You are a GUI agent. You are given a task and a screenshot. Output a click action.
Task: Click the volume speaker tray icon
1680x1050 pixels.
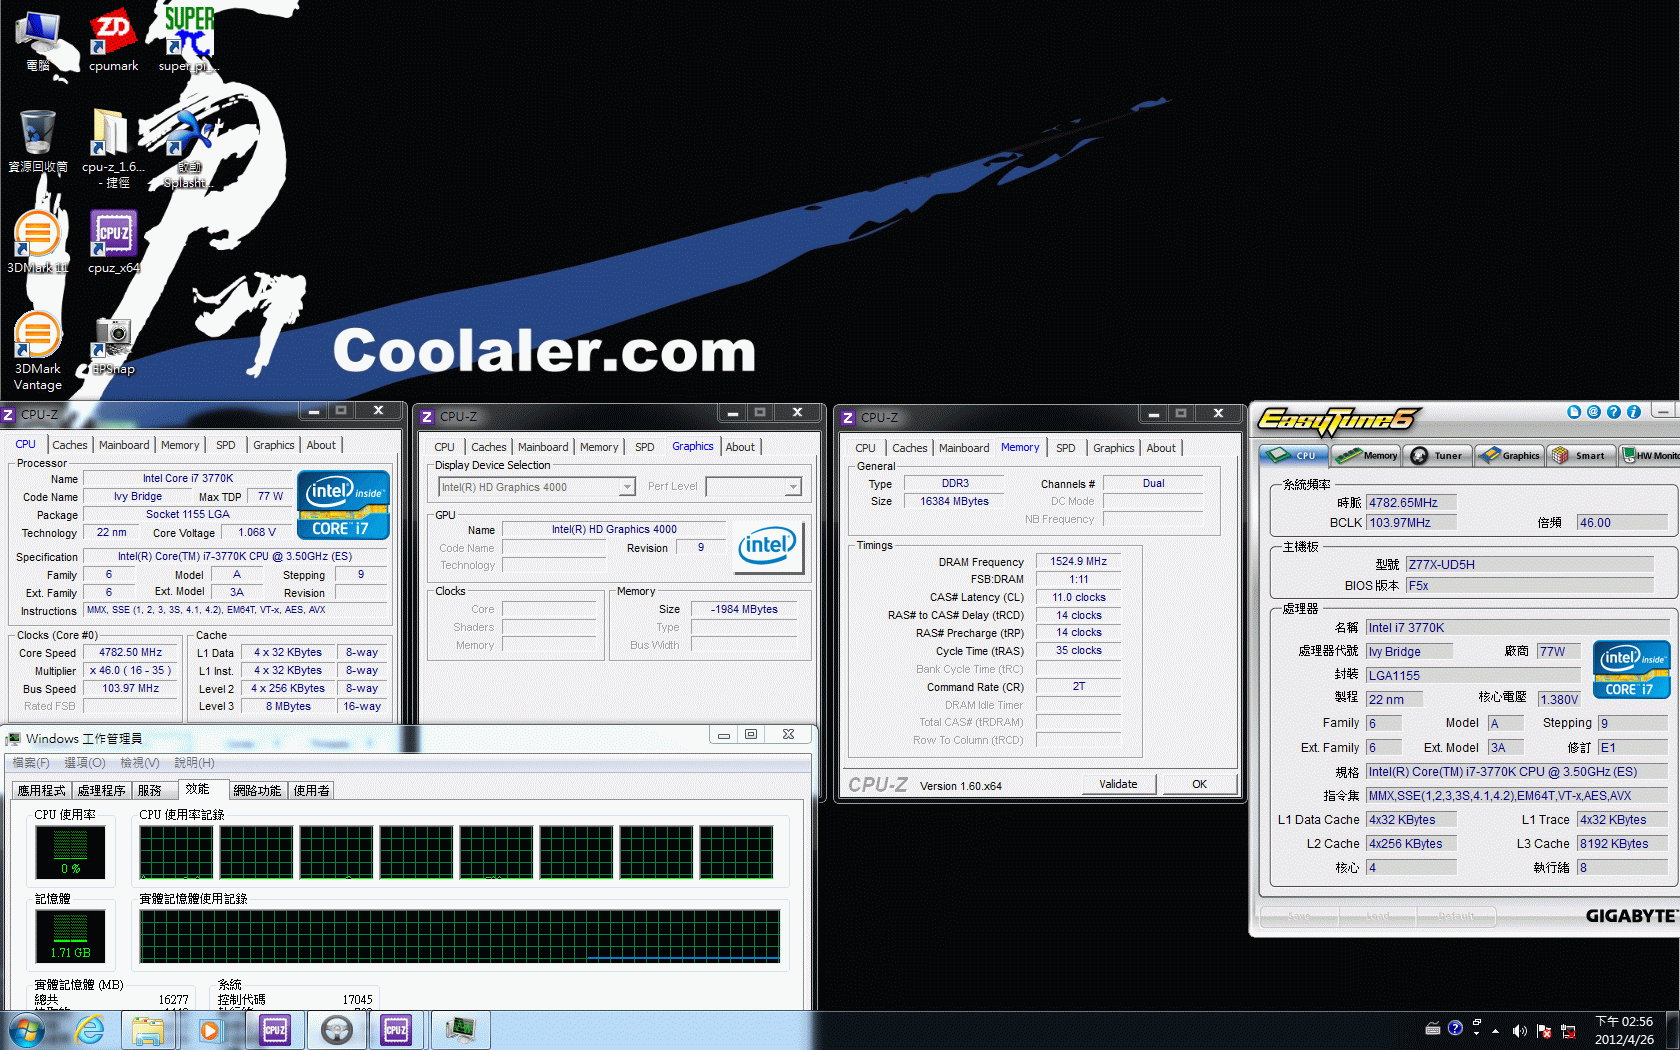pos(1519,1031)
